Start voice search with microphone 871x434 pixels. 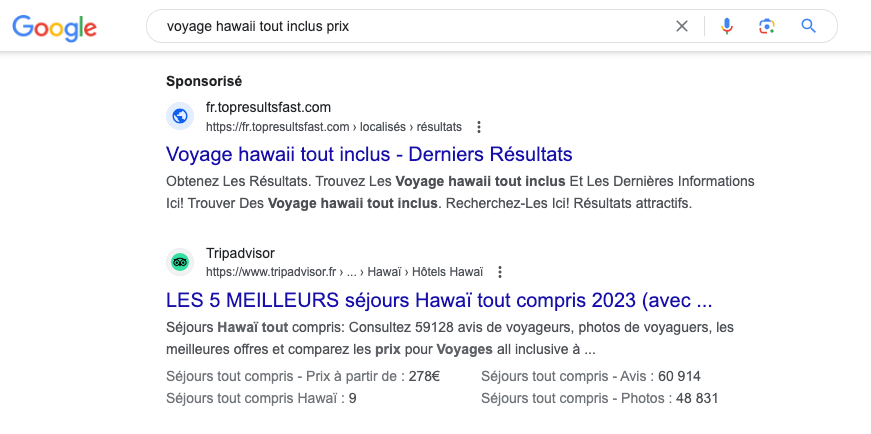(x=727, y=26)
